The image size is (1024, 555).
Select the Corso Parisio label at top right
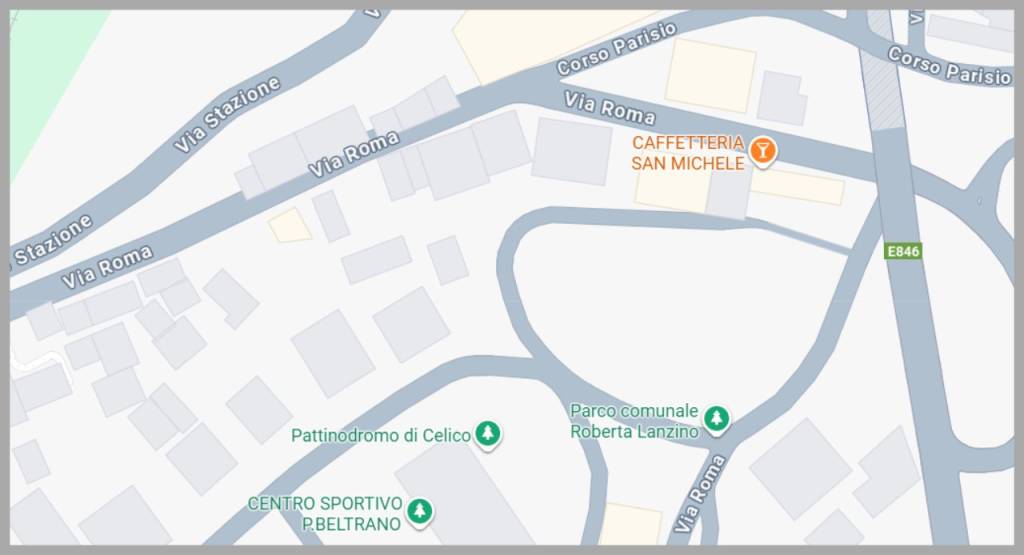pos(950,67)
